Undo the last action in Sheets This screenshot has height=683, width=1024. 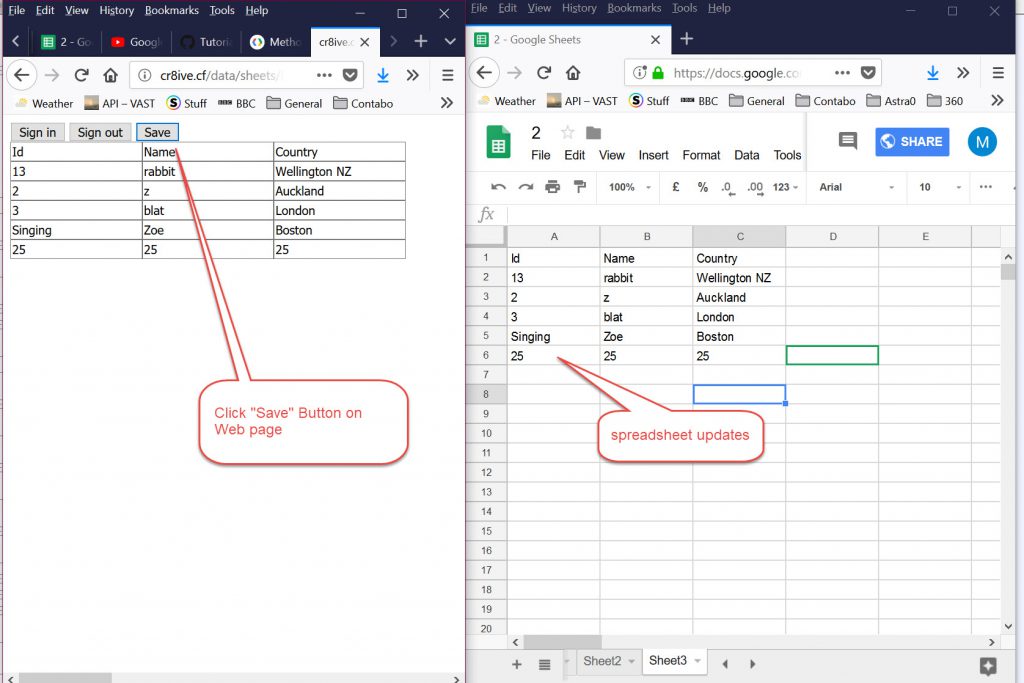498,187
